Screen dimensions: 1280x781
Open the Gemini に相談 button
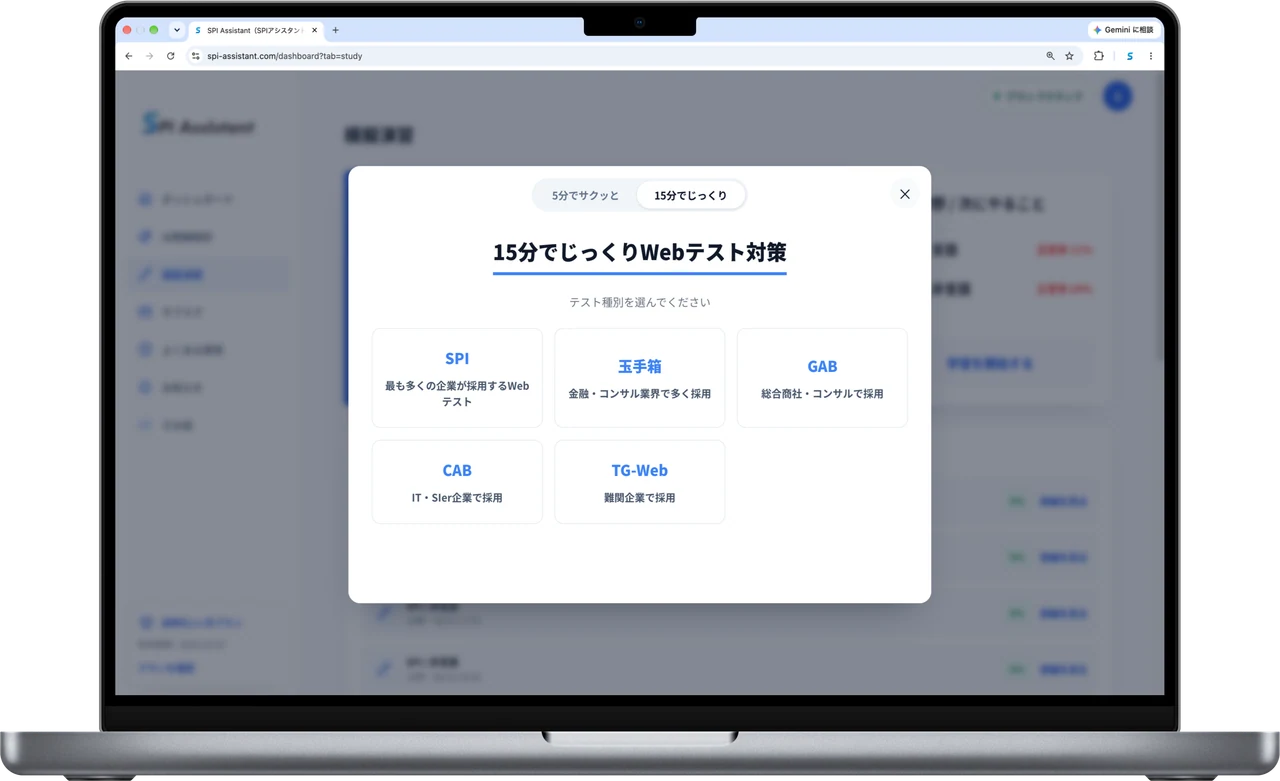click(x=1124, y=30)
